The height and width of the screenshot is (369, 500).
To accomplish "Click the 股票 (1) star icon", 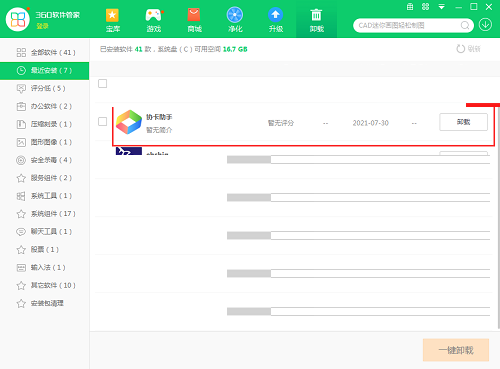I will (21, 250).
